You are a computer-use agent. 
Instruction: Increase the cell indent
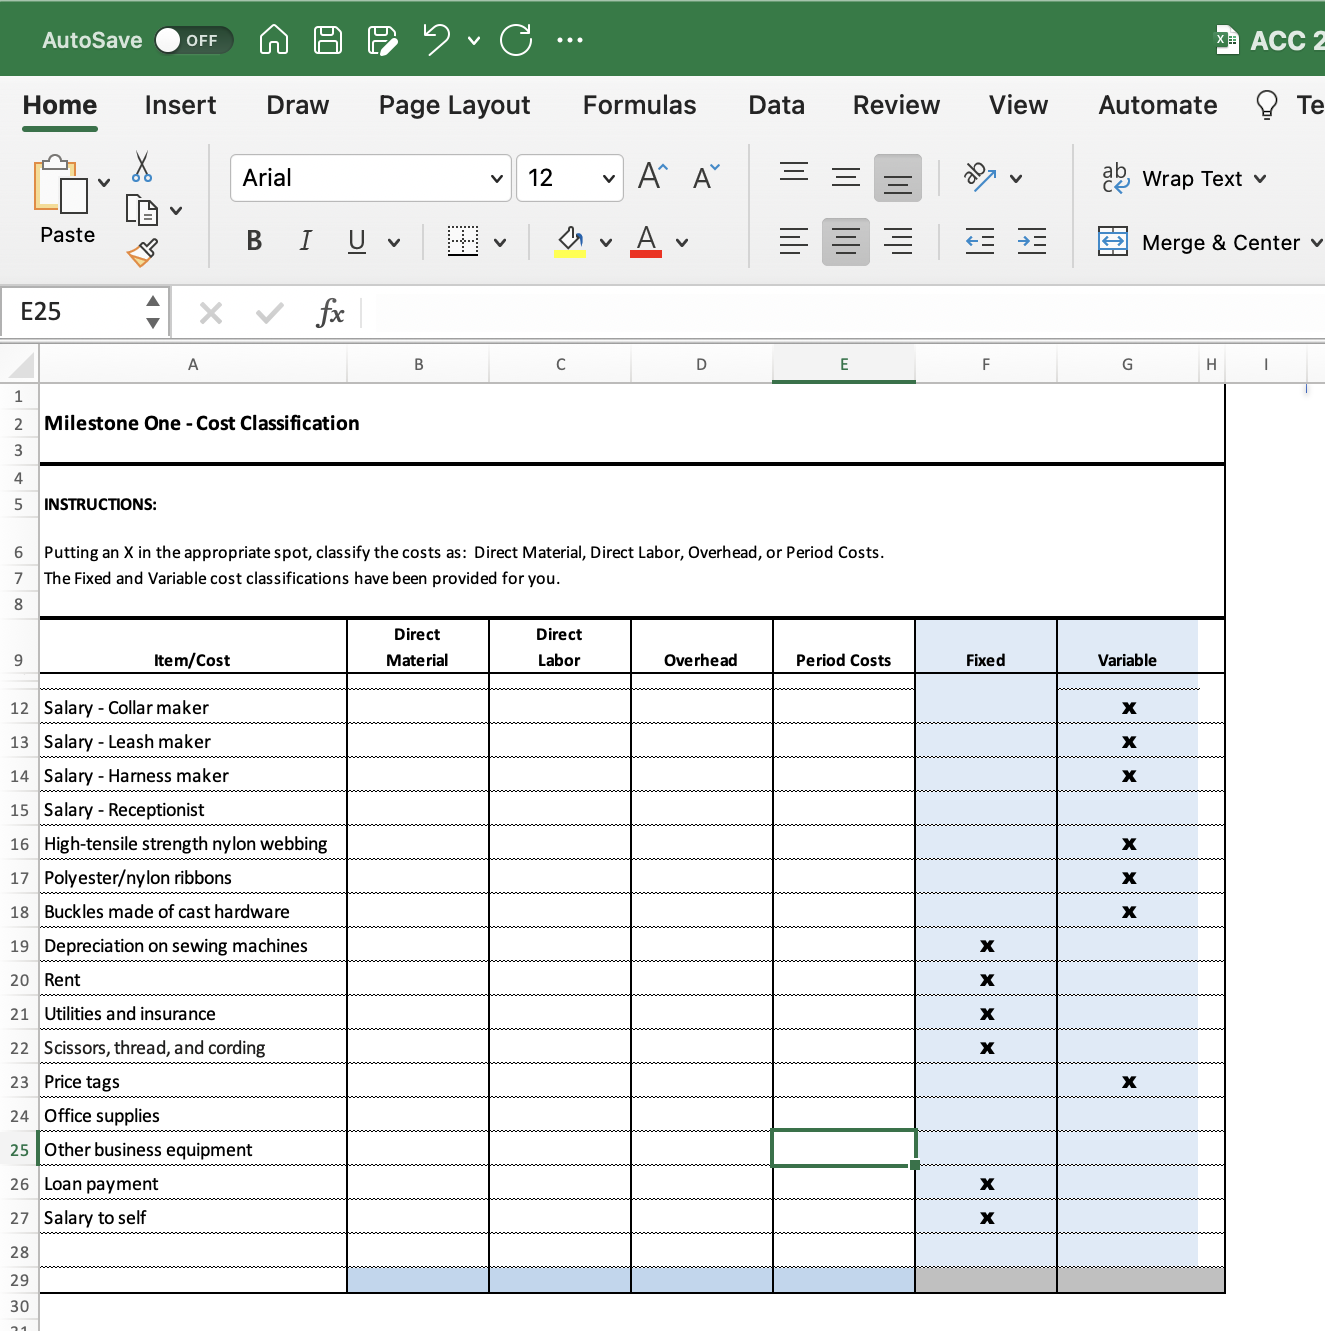point(1032,241)
